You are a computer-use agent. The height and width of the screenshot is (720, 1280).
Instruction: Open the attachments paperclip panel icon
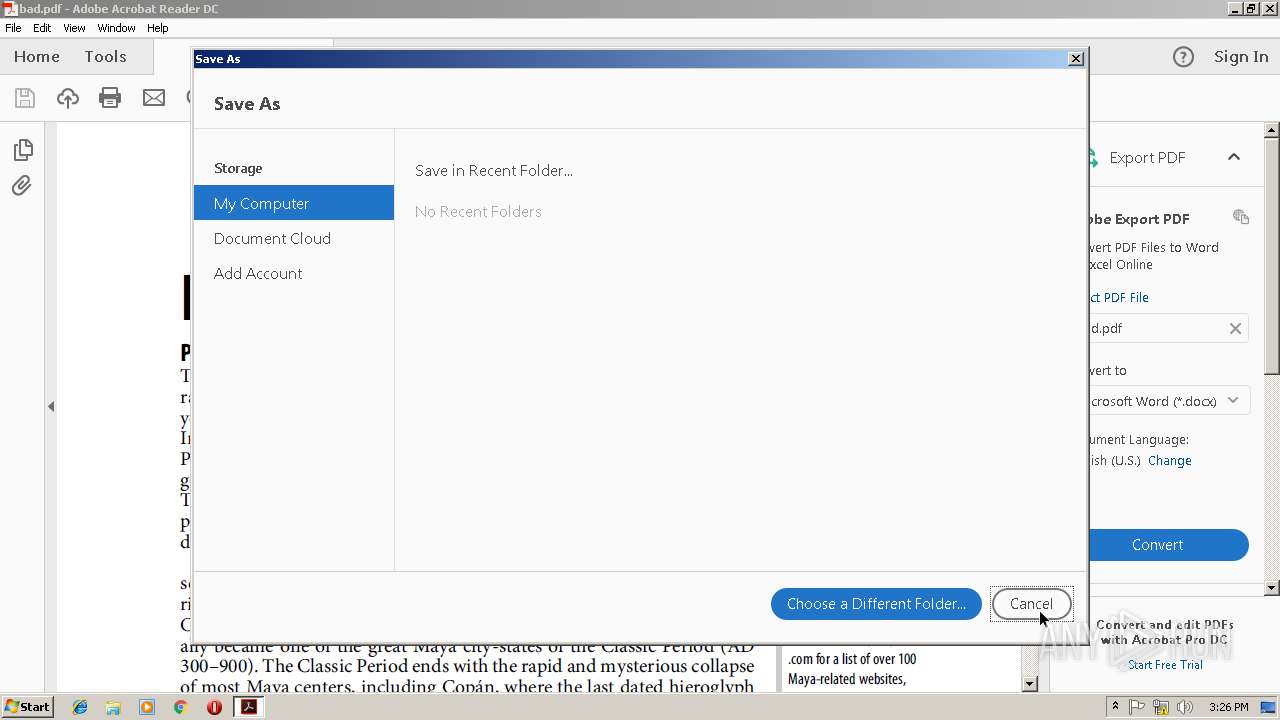[22, 186]
